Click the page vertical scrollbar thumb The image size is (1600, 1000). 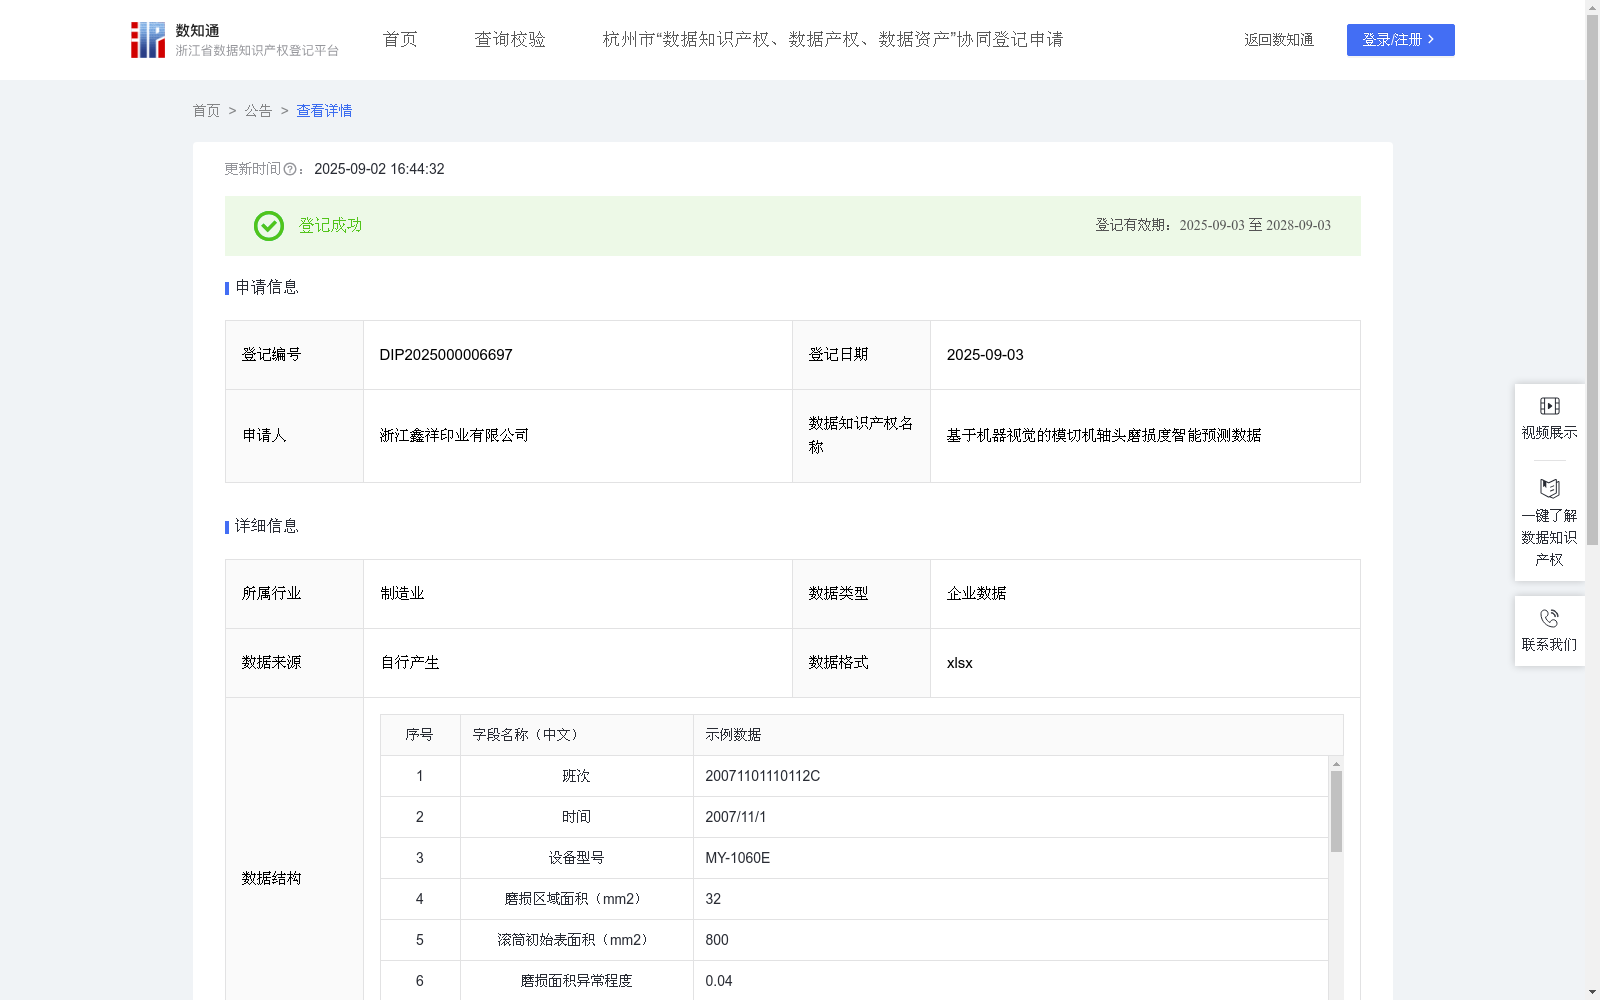[1592, 280]
